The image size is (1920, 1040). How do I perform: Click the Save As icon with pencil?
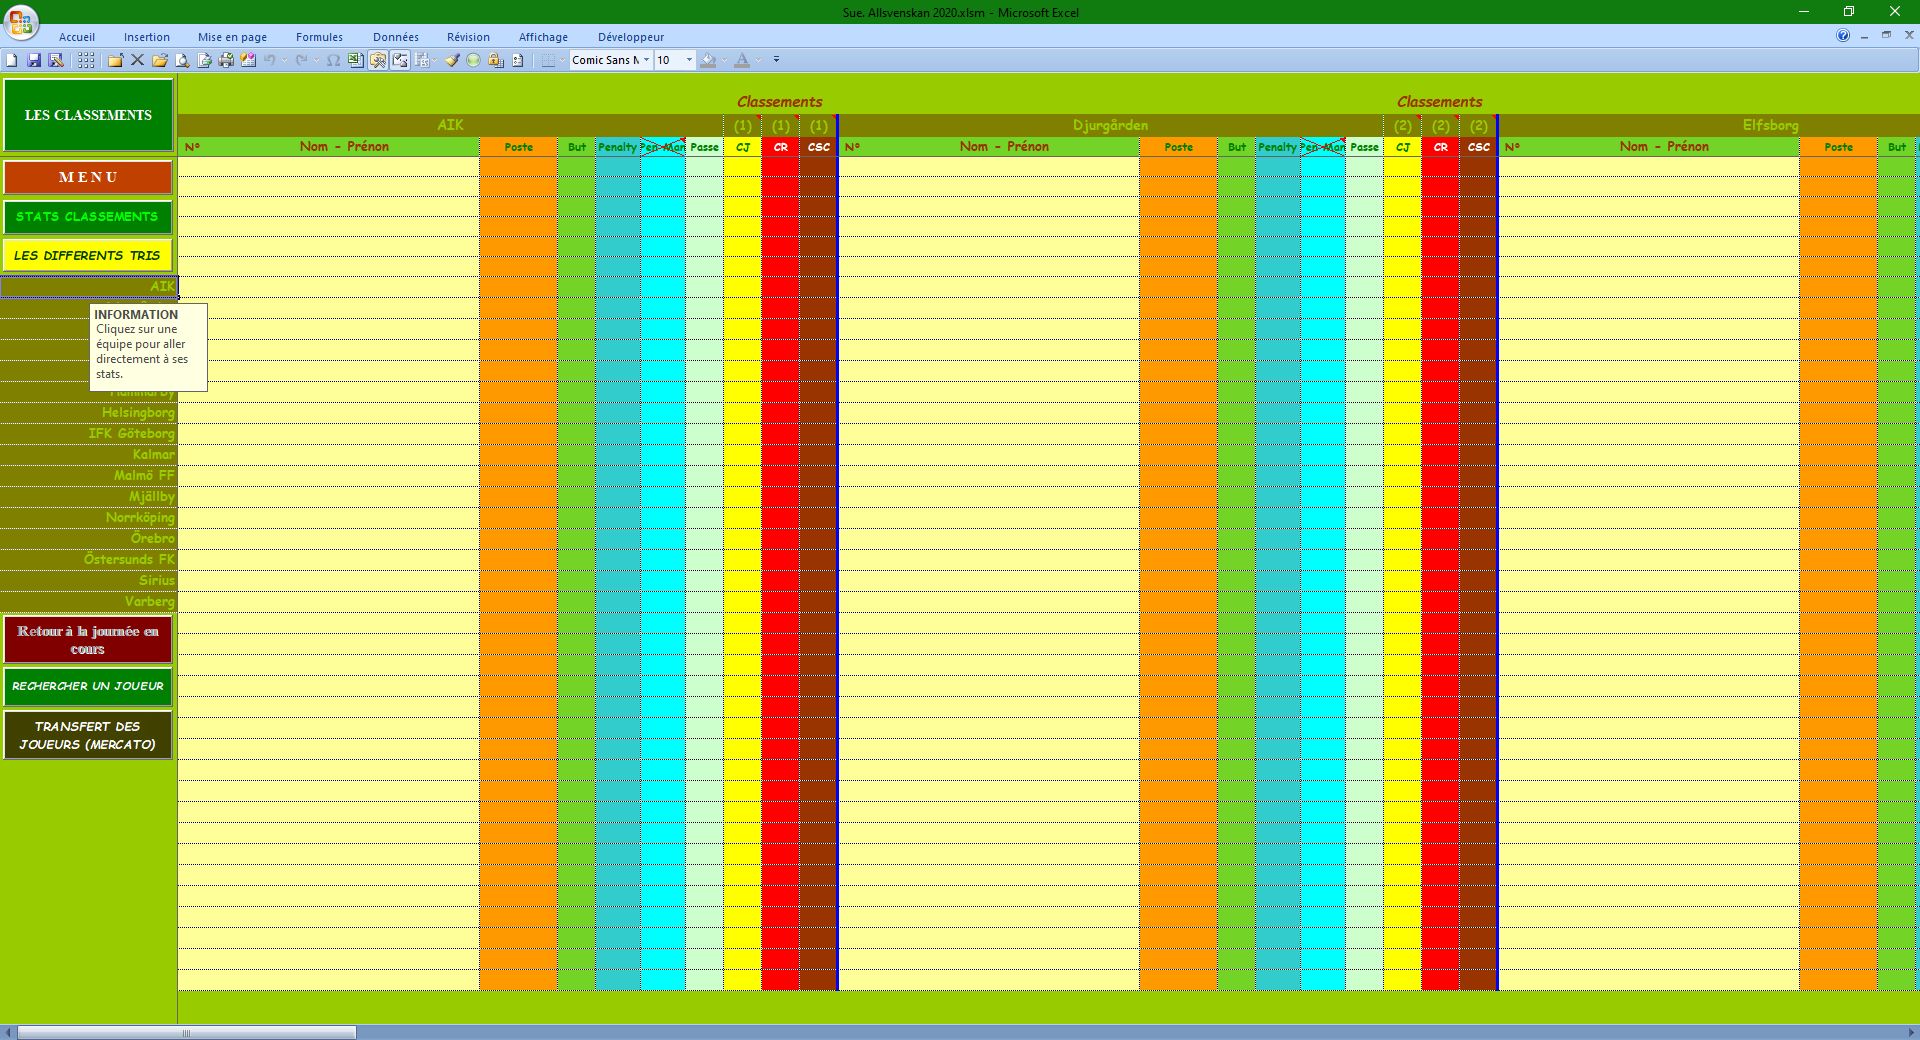tap(56, 60)
